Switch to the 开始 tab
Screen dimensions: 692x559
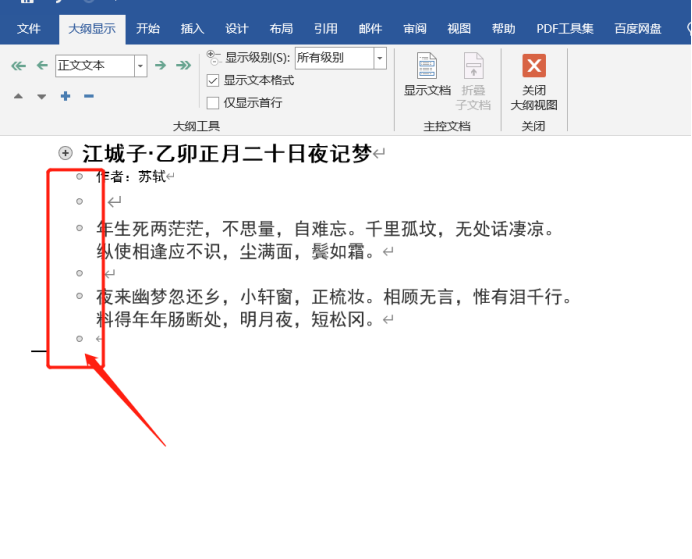pos(148,29)
